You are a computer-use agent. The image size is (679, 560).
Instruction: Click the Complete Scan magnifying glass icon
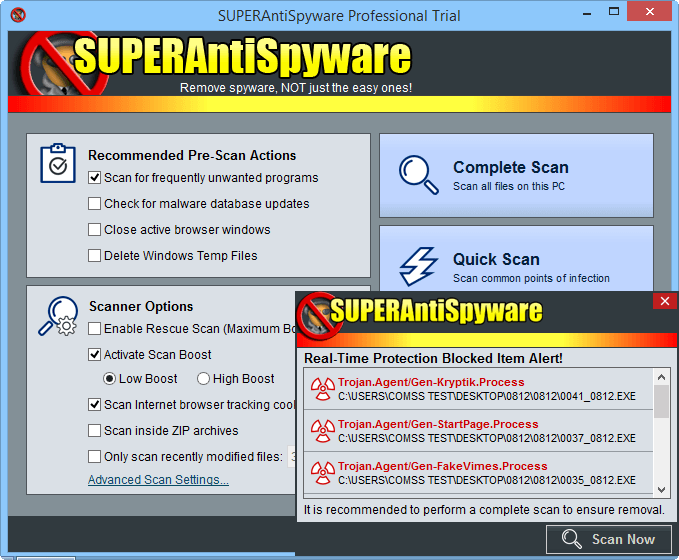[x=418, y=175]
